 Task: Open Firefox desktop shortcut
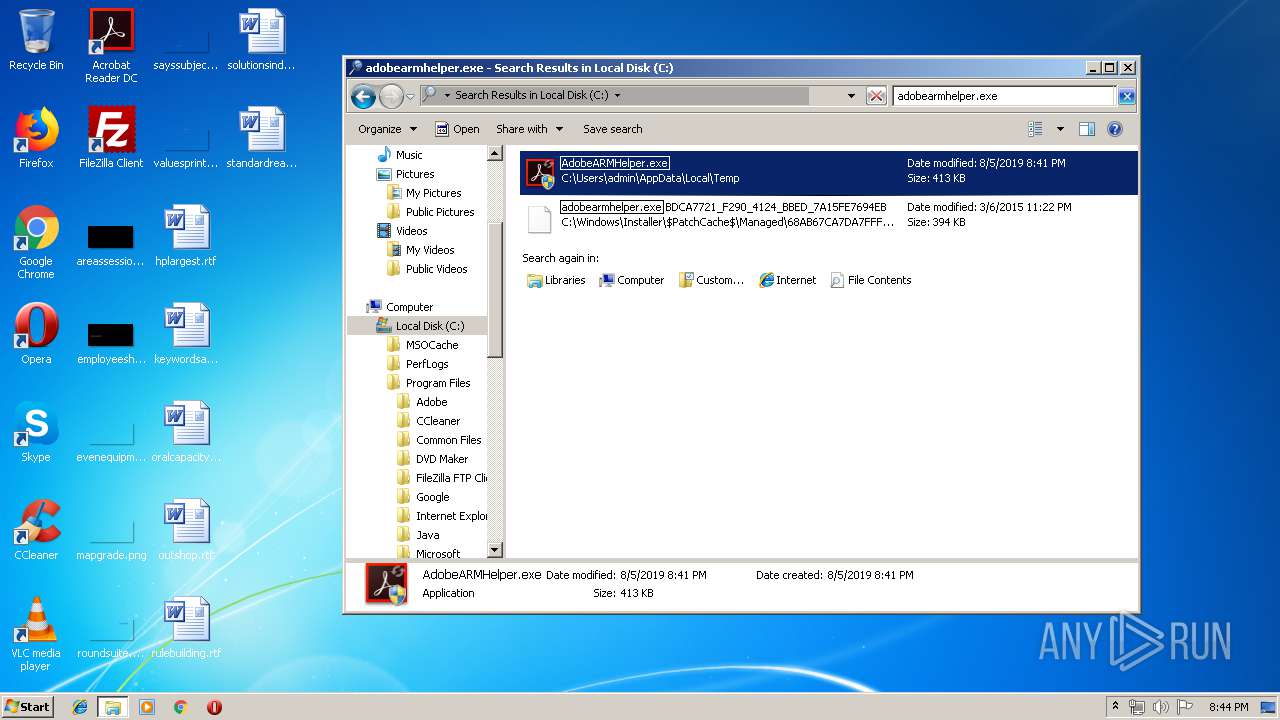coord(36,138)
